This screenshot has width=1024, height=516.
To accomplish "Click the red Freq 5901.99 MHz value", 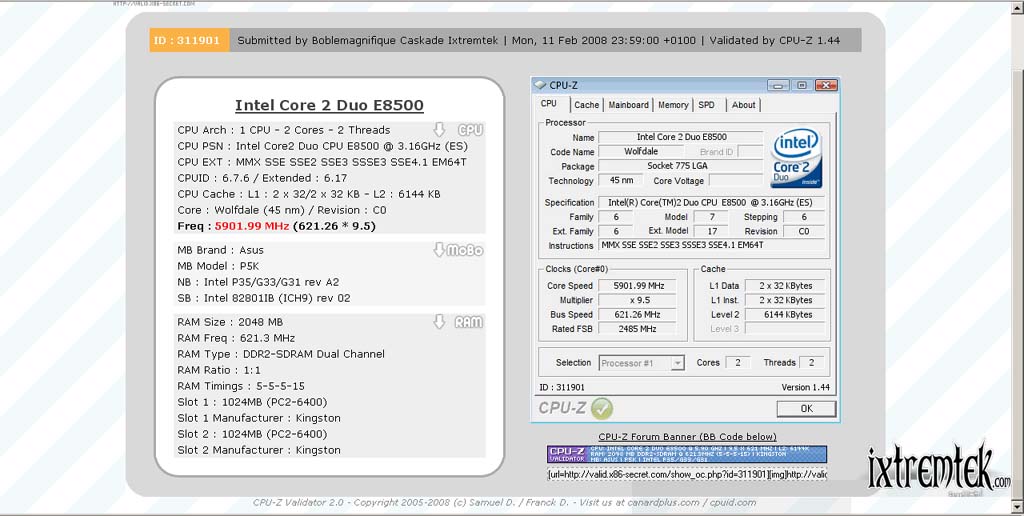I will click(x=251, y=226).
